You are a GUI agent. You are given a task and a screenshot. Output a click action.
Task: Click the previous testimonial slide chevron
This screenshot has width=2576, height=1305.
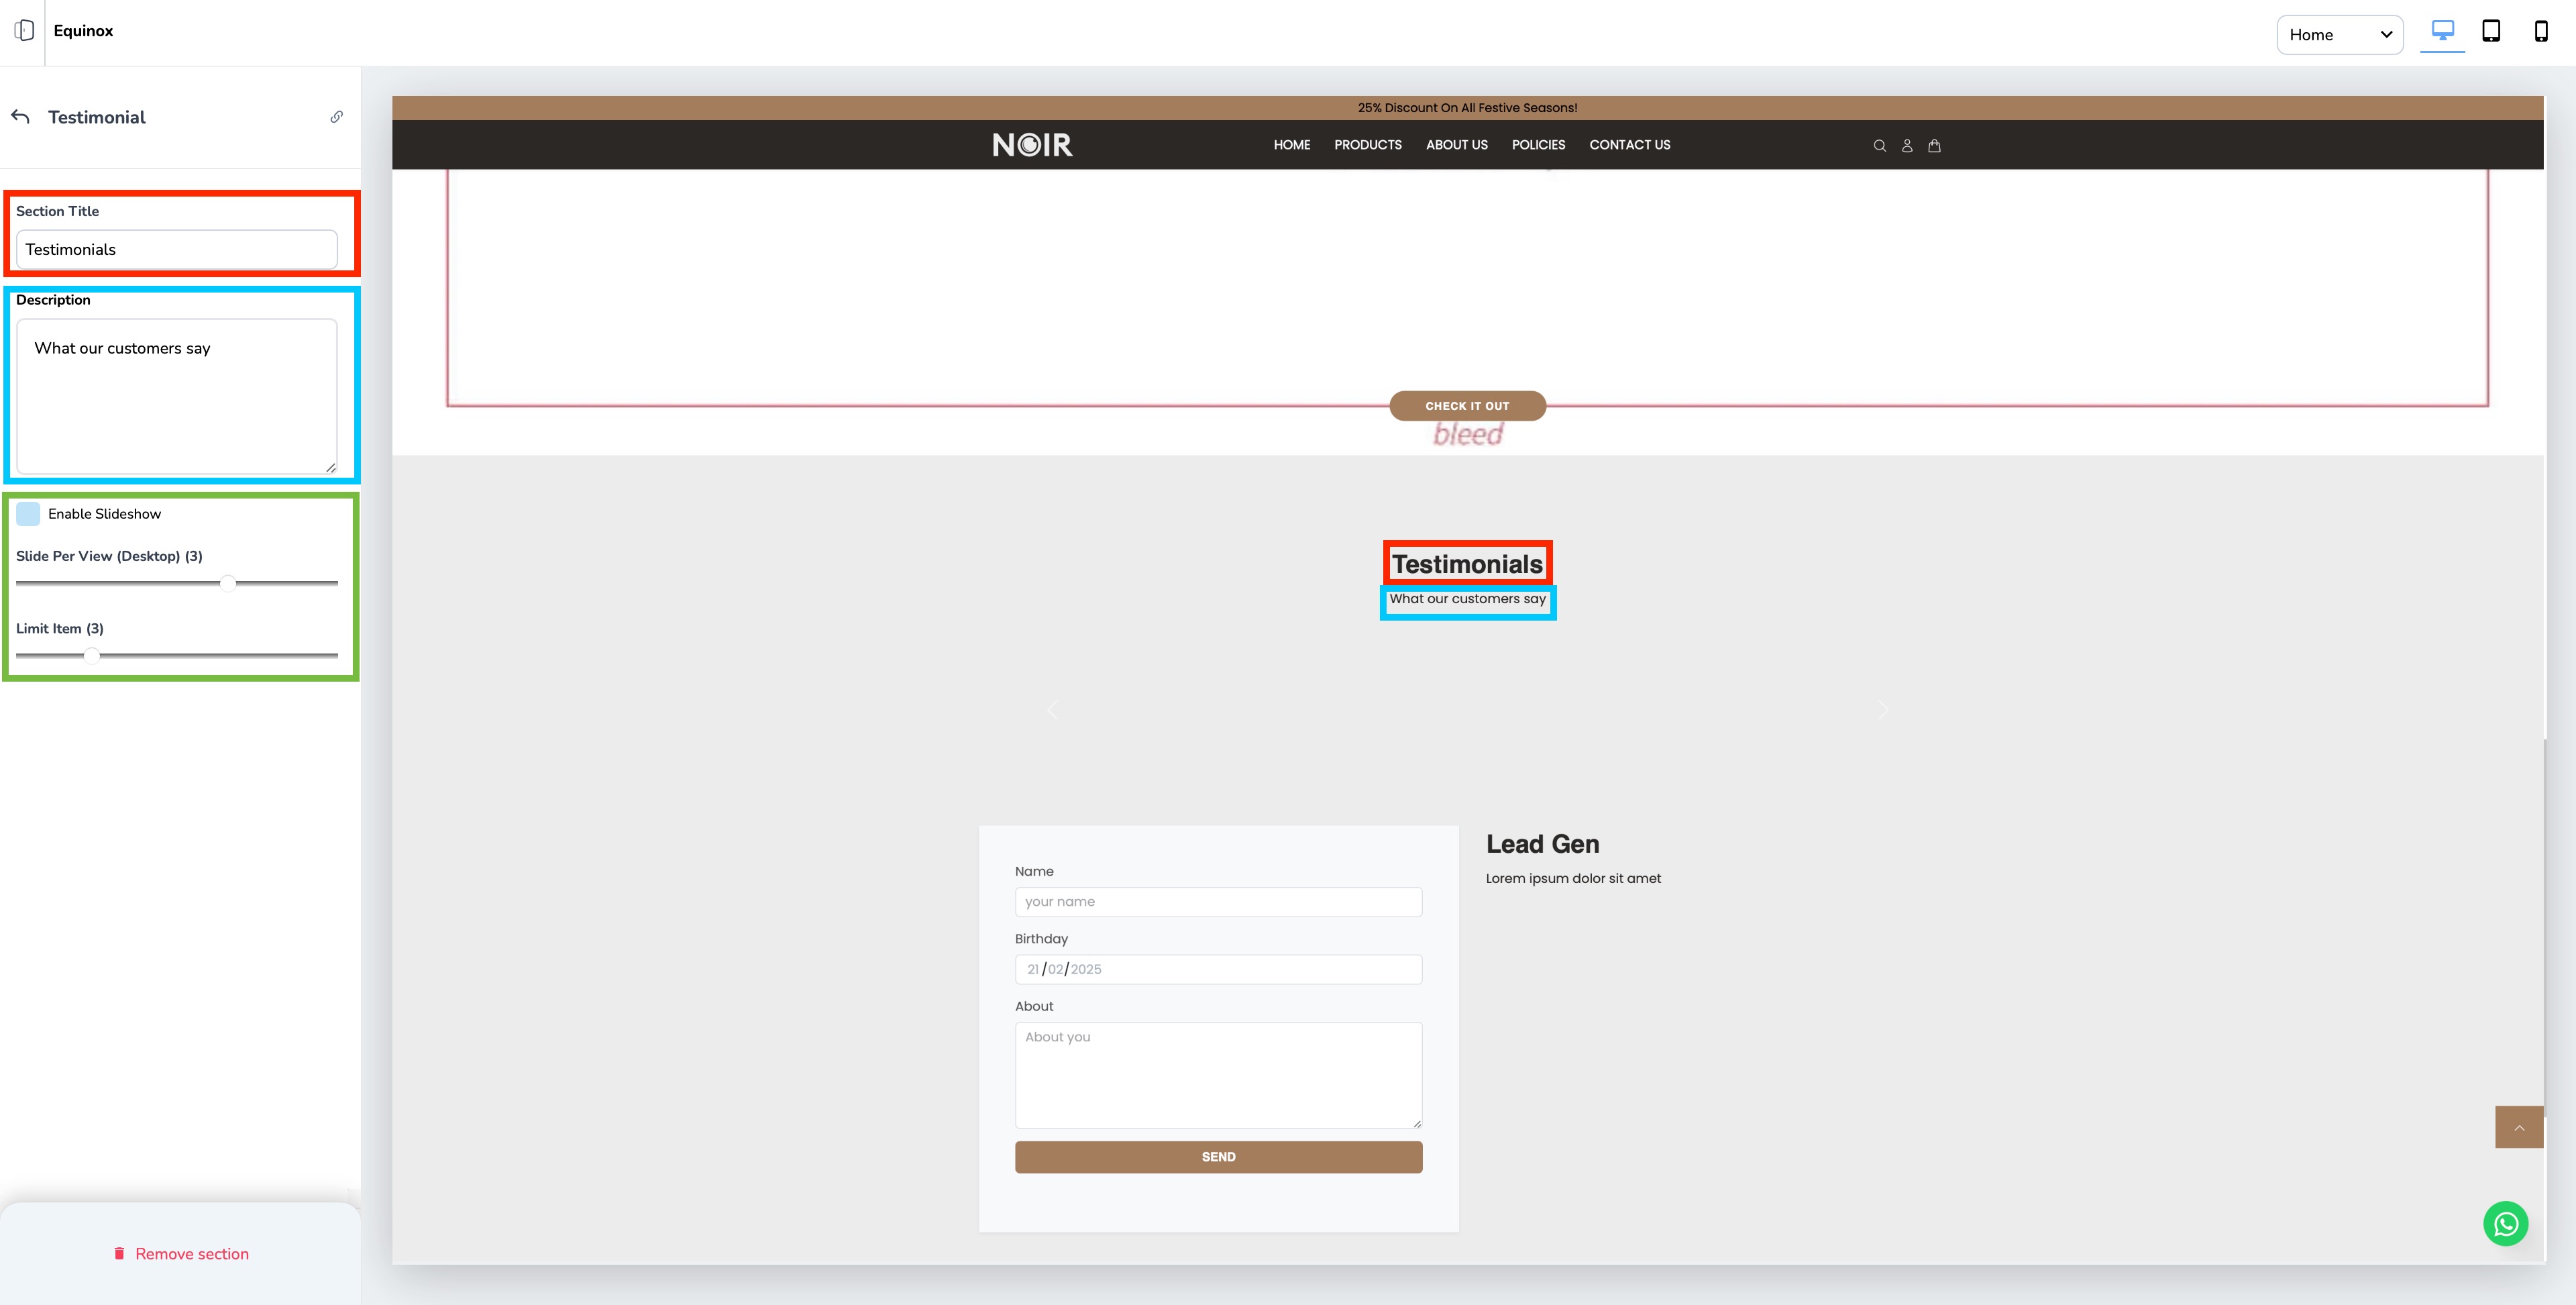[1052, 710]
